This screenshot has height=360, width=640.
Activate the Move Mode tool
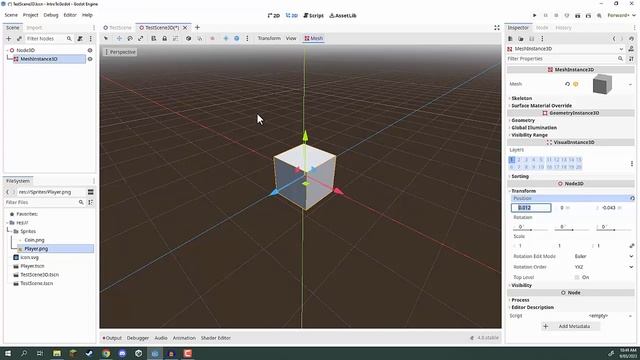[119, 38]
